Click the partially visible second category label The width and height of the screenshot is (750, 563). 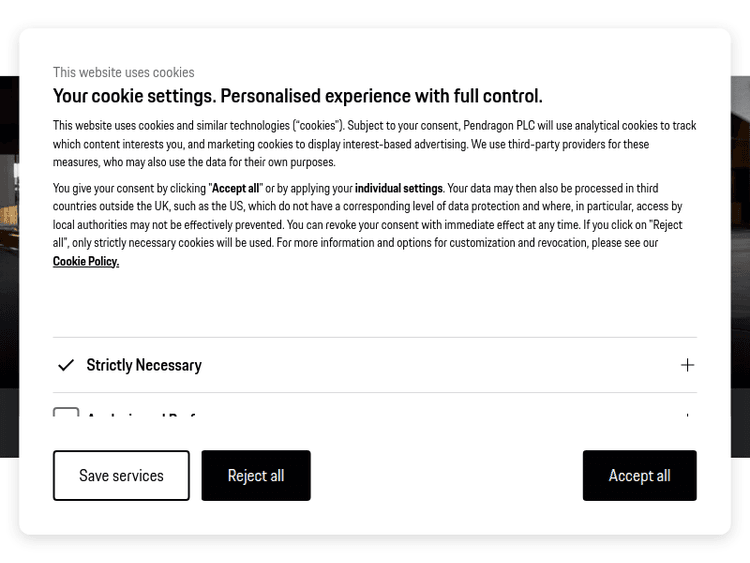pyautogui.click(x=140, y=416)
